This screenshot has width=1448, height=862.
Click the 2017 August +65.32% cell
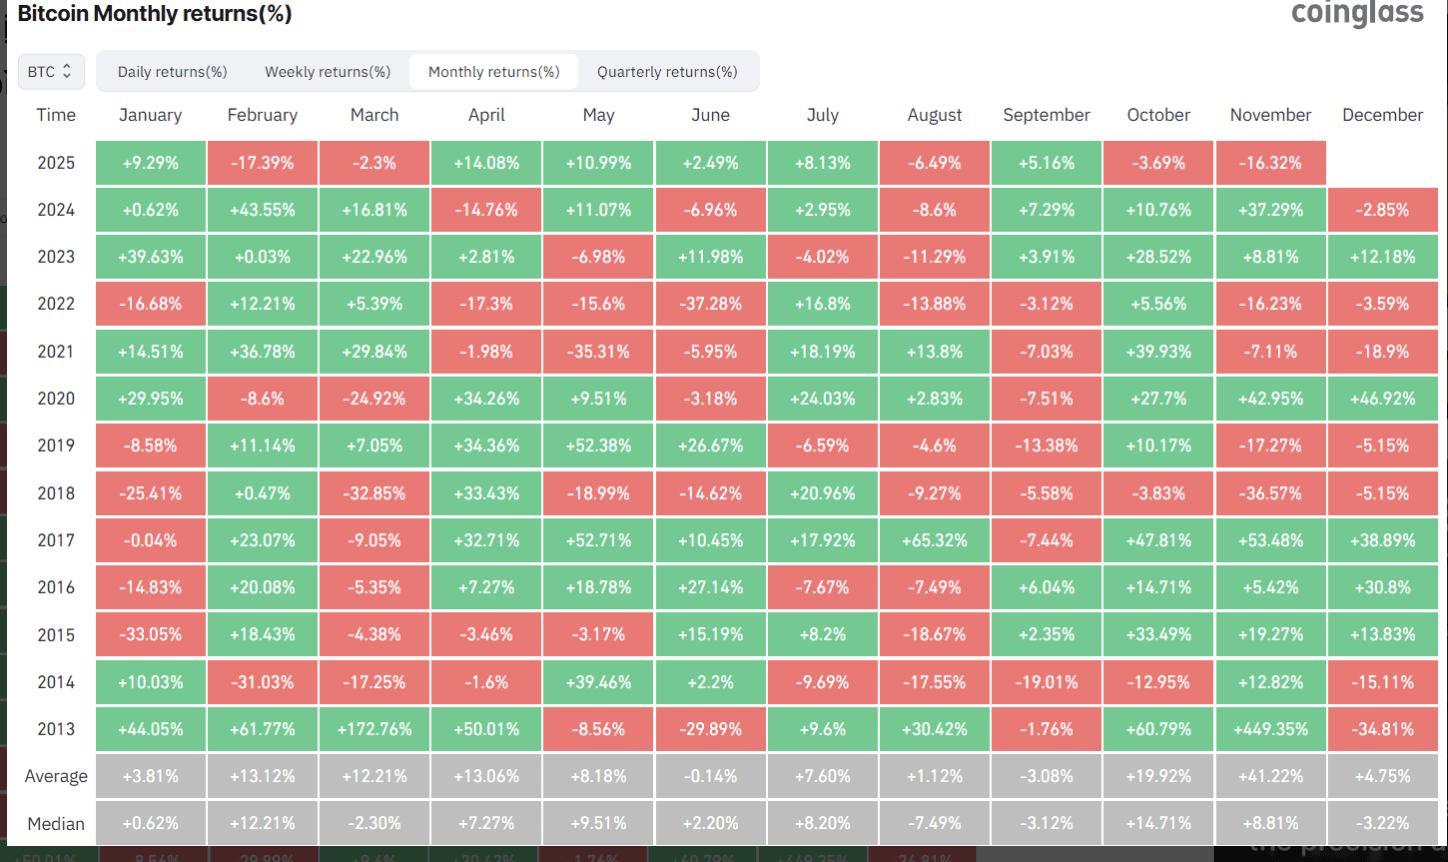[x=934, y=540]
